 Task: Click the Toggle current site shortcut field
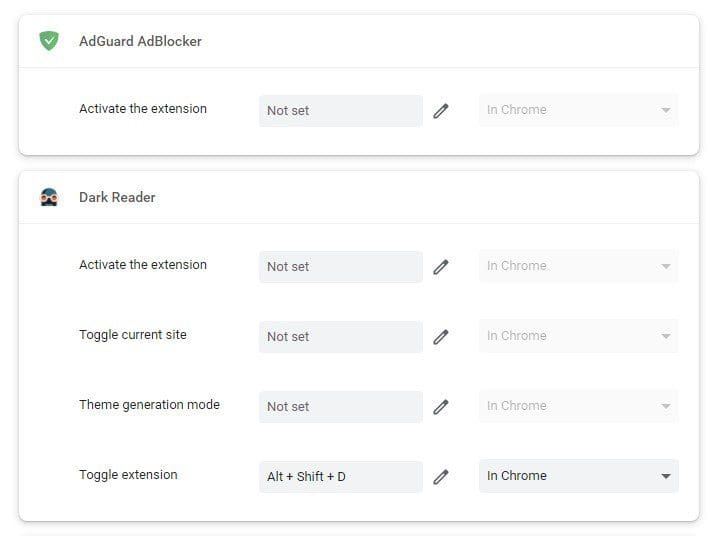point(341,337)
